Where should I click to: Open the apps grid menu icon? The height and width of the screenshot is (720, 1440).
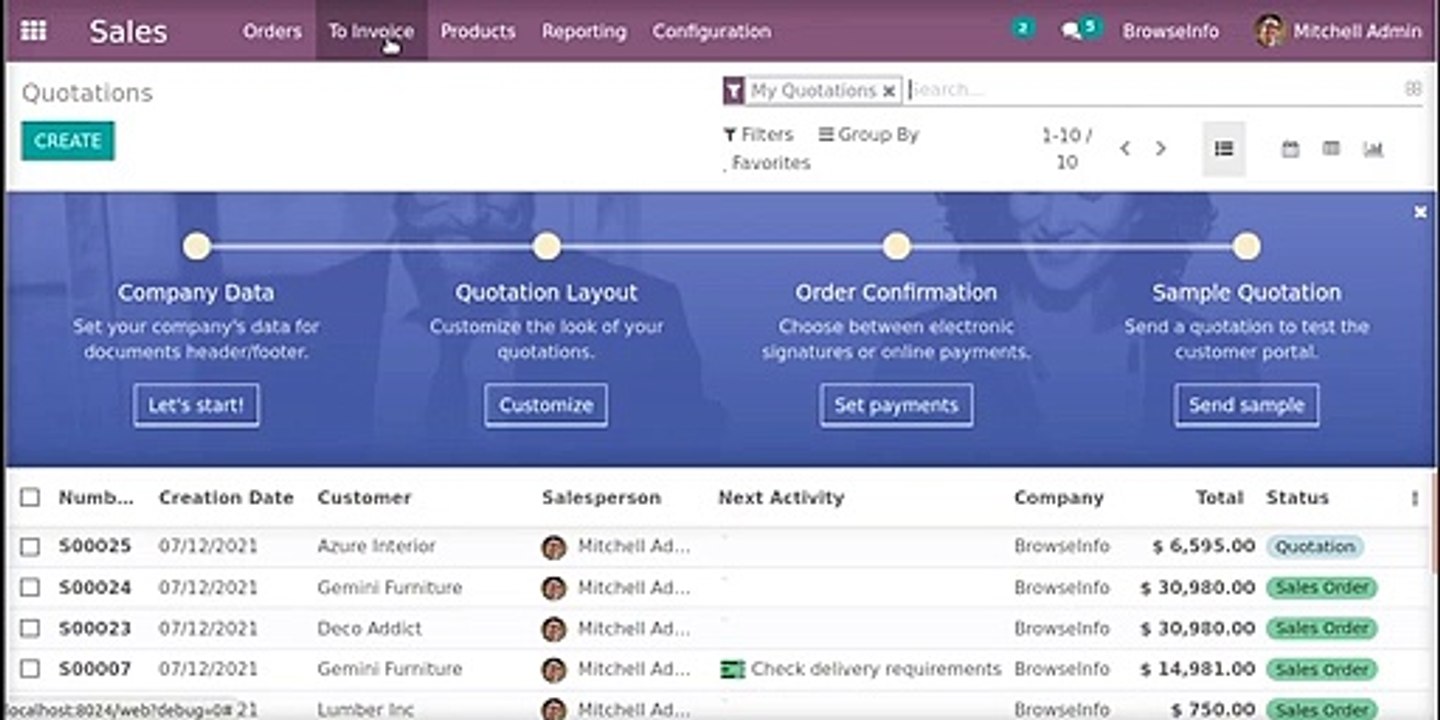click(33, 30)
